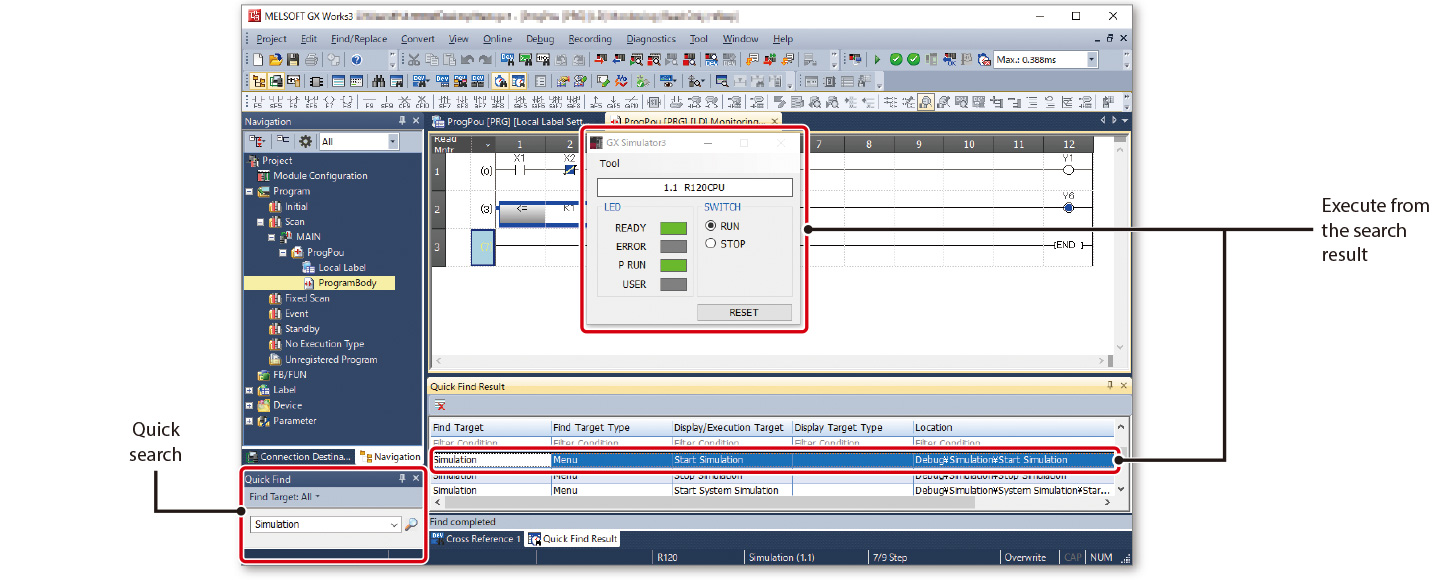Open the Debug menu
This screenshot has height=580, width=1440.
pos(540,39)
